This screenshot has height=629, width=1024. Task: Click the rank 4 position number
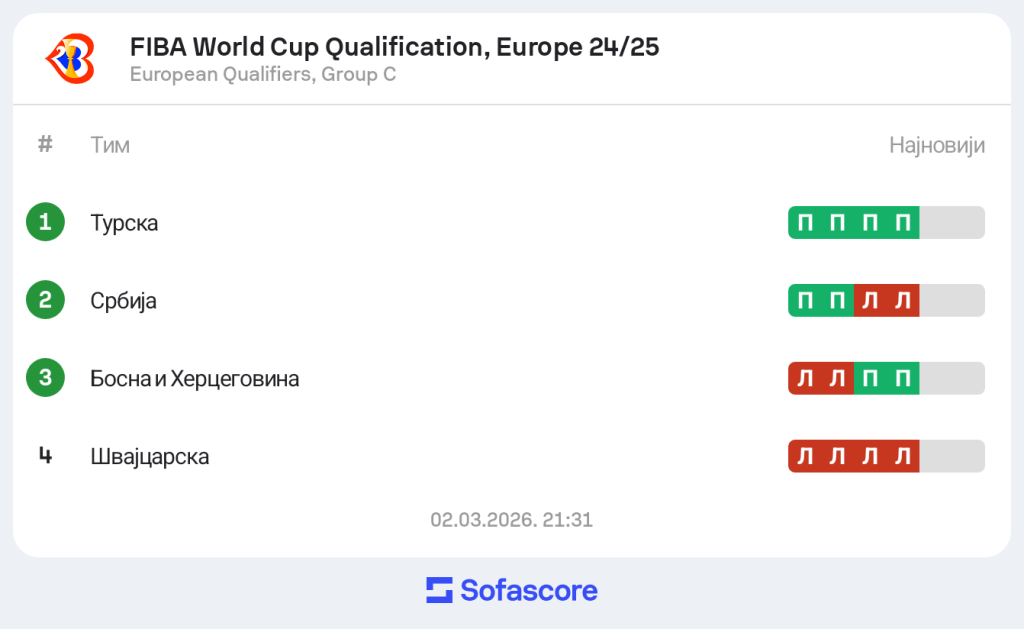[45, 456]
